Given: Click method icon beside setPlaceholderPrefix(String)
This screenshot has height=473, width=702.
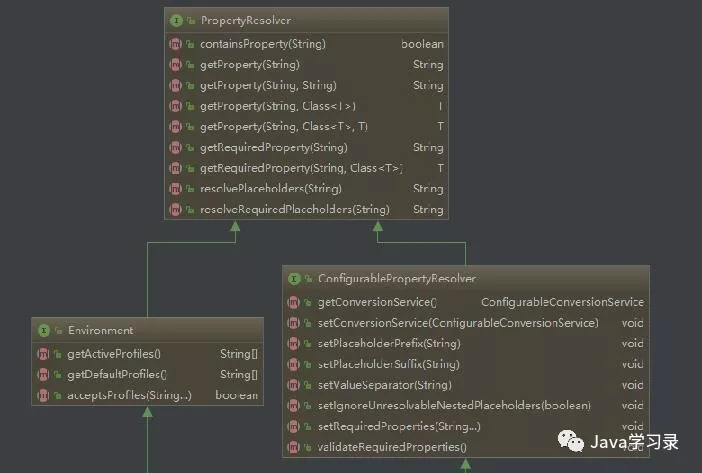Looking at the screenshot, I should point(293,343).
